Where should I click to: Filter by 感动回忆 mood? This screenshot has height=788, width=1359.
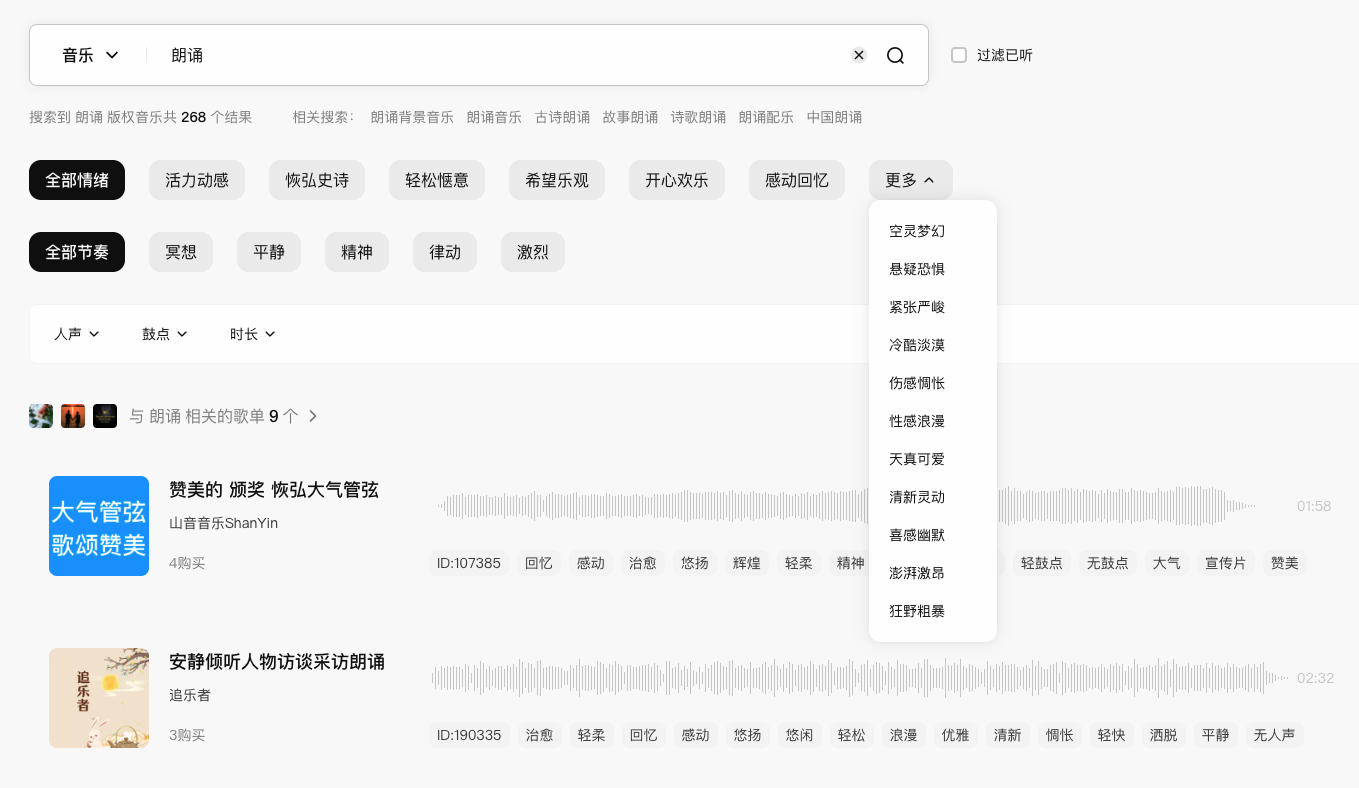(x=797, y=180)
